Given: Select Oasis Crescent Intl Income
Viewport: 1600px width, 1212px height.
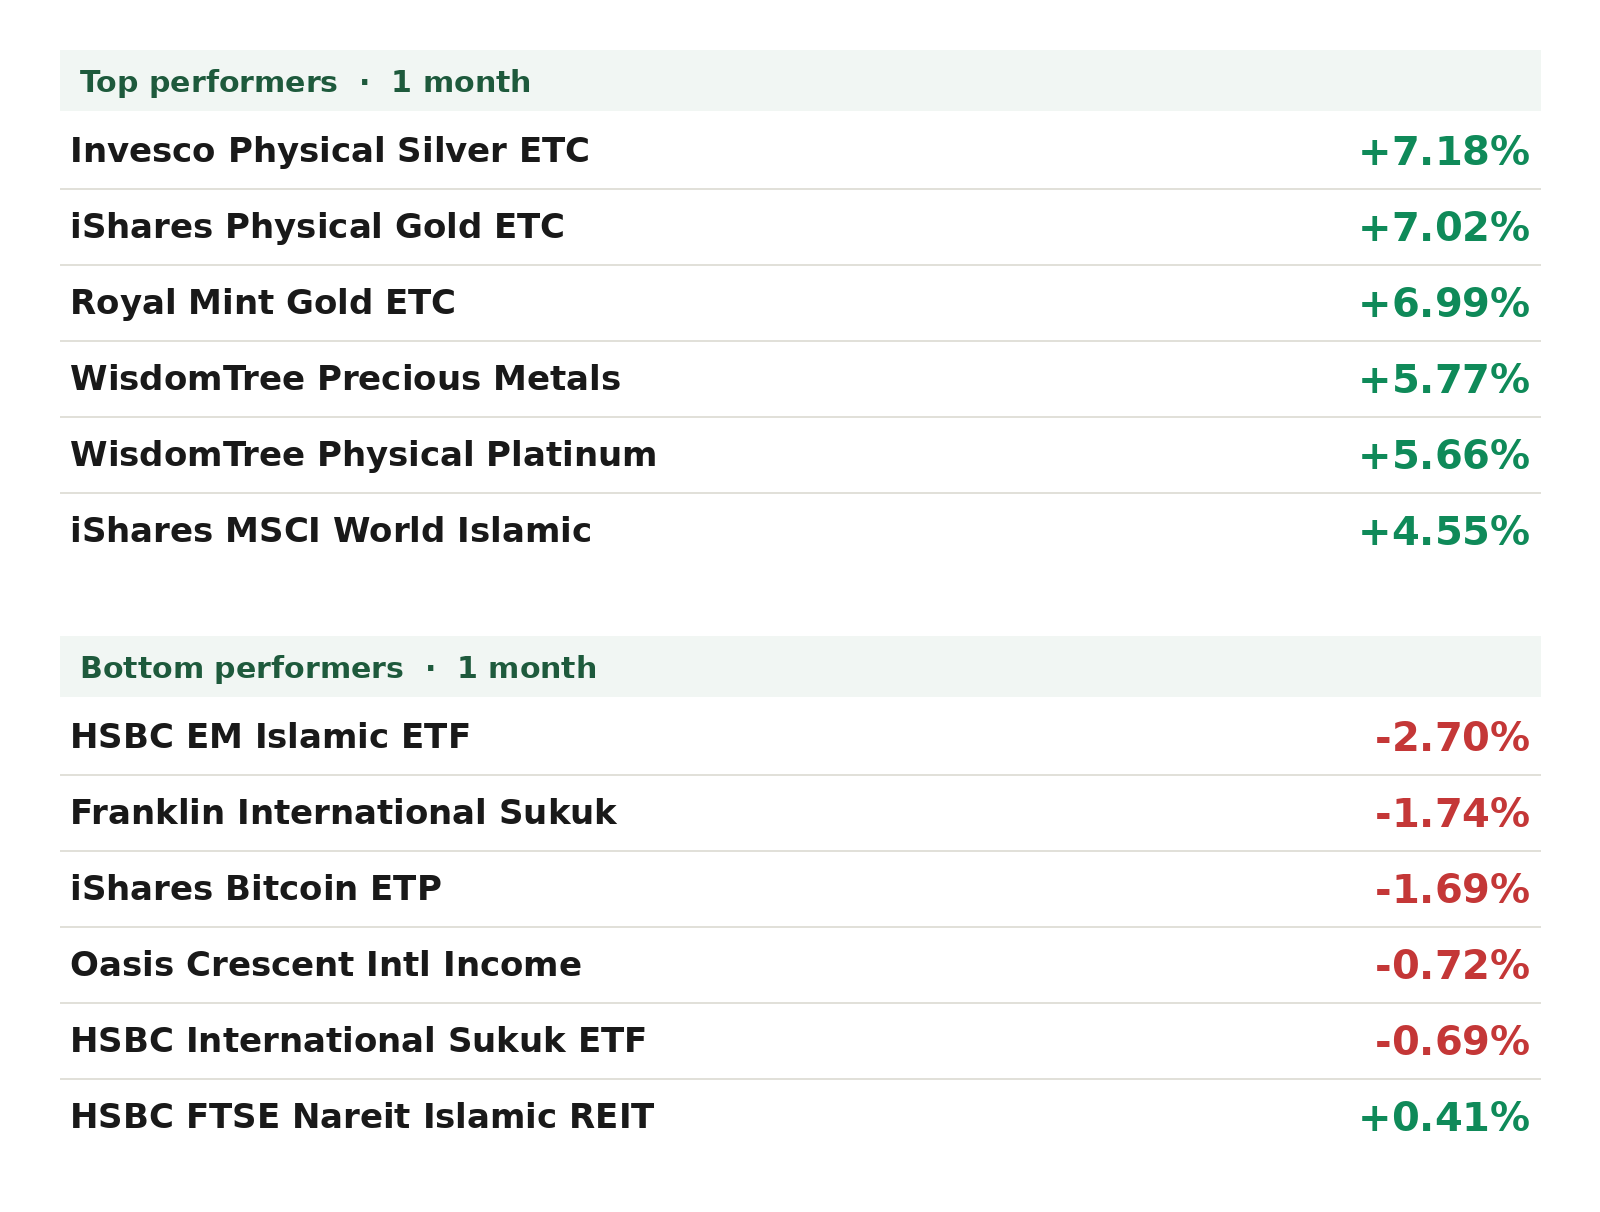Looking at the screenshot, I should click(800, 965).
